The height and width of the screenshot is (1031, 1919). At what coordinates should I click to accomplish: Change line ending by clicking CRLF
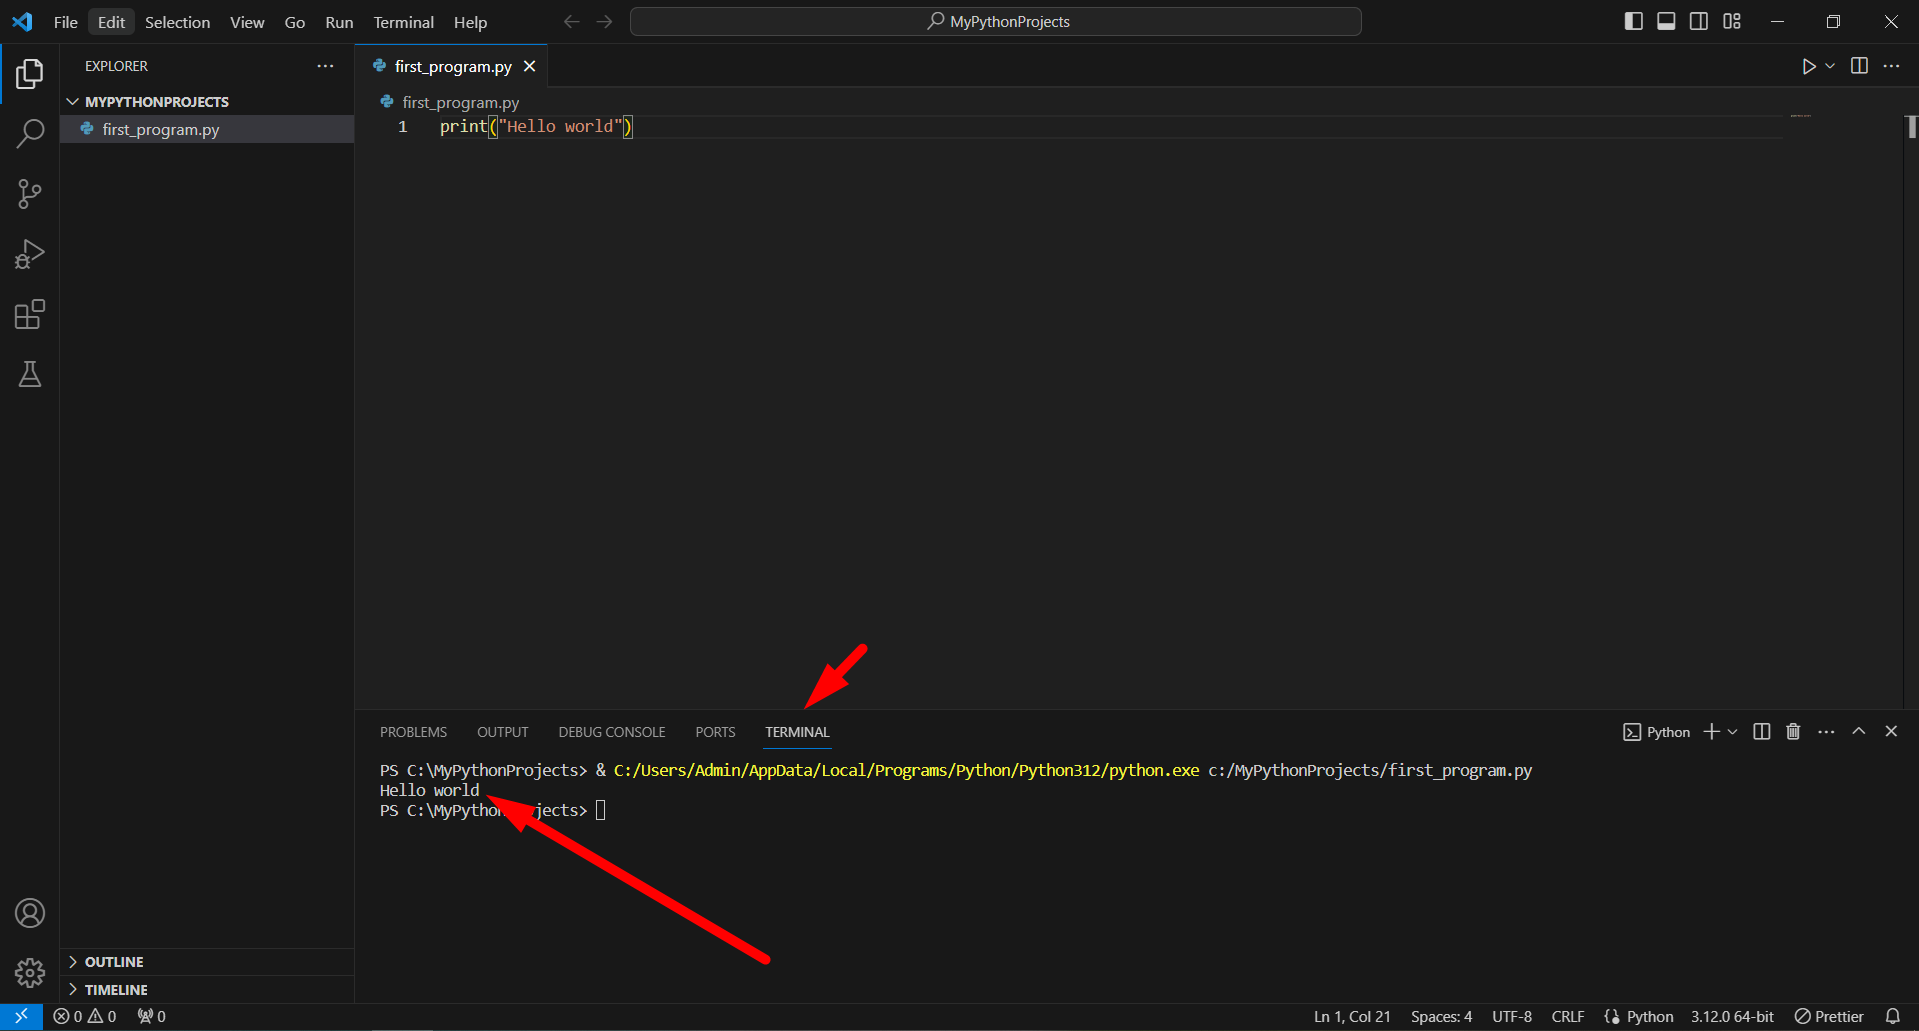pyautogui.click(x=1567, y=1016)
